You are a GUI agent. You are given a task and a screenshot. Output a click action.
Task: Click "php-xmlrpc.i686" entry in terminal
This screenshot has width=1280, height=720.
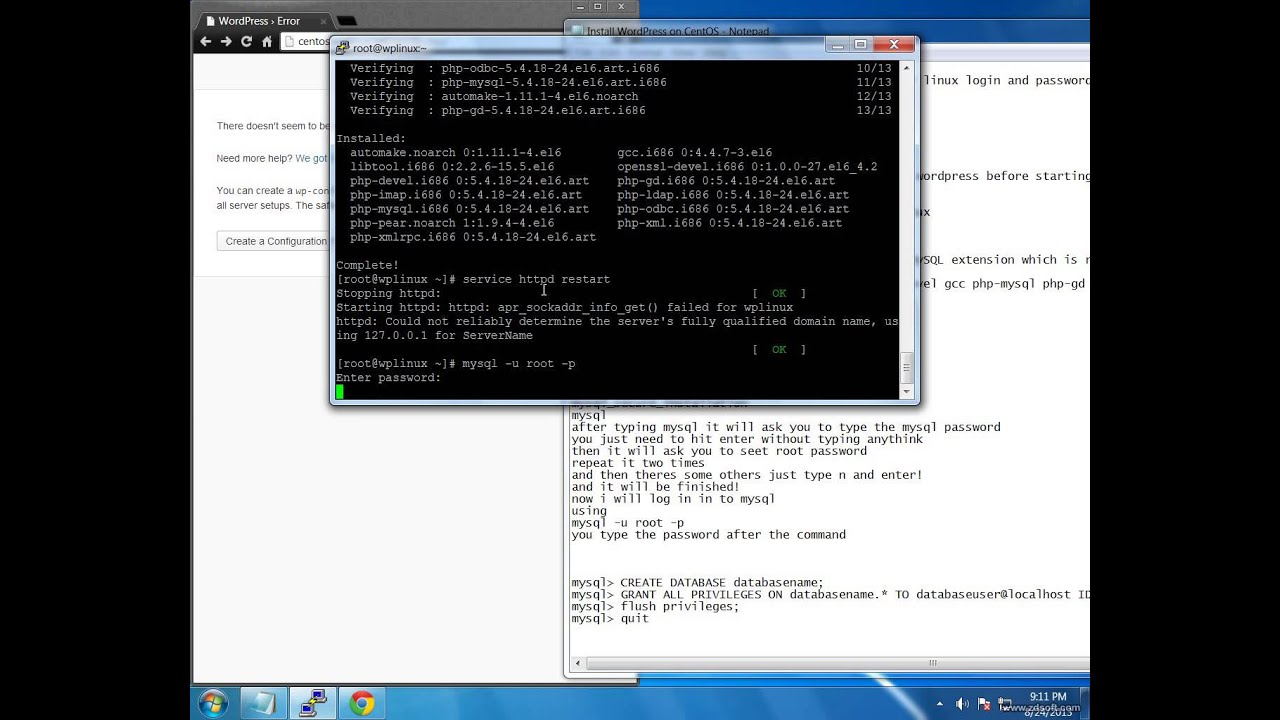point(473,237)
